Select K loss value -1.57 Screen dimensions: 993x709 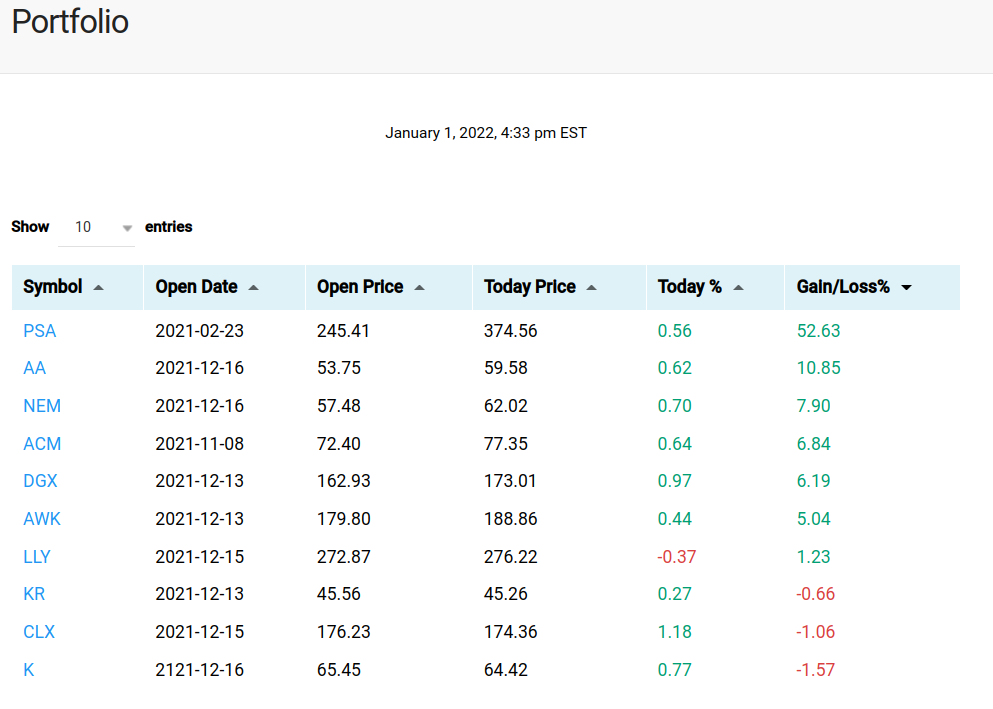point(816,670)
